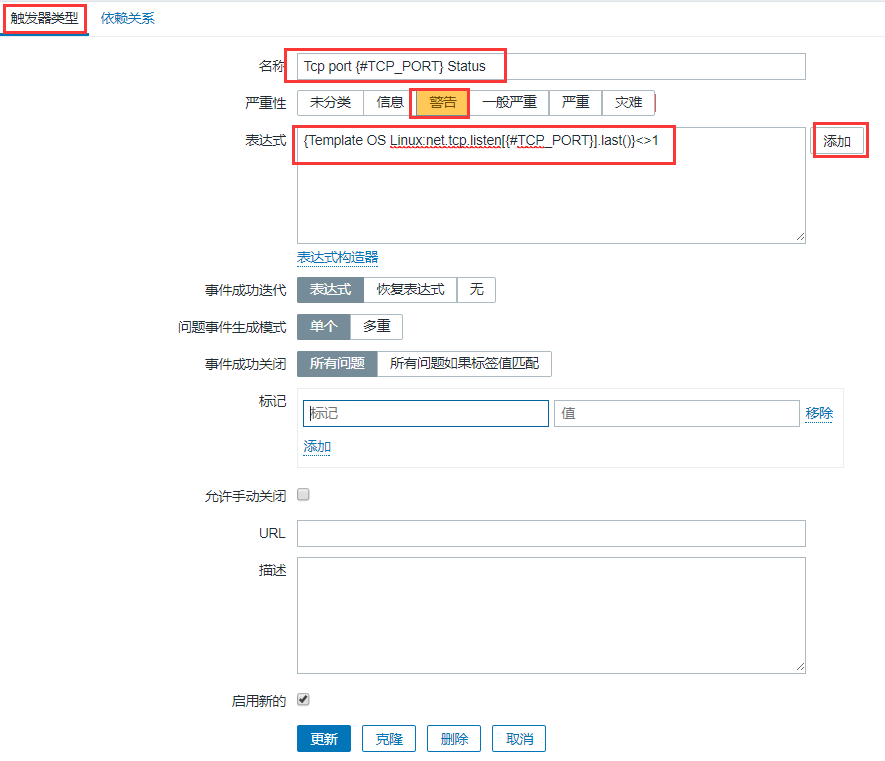This screenshot has height=761, width=885.
Task: Click the 标记 tag name field
Action: pos(426,413)
